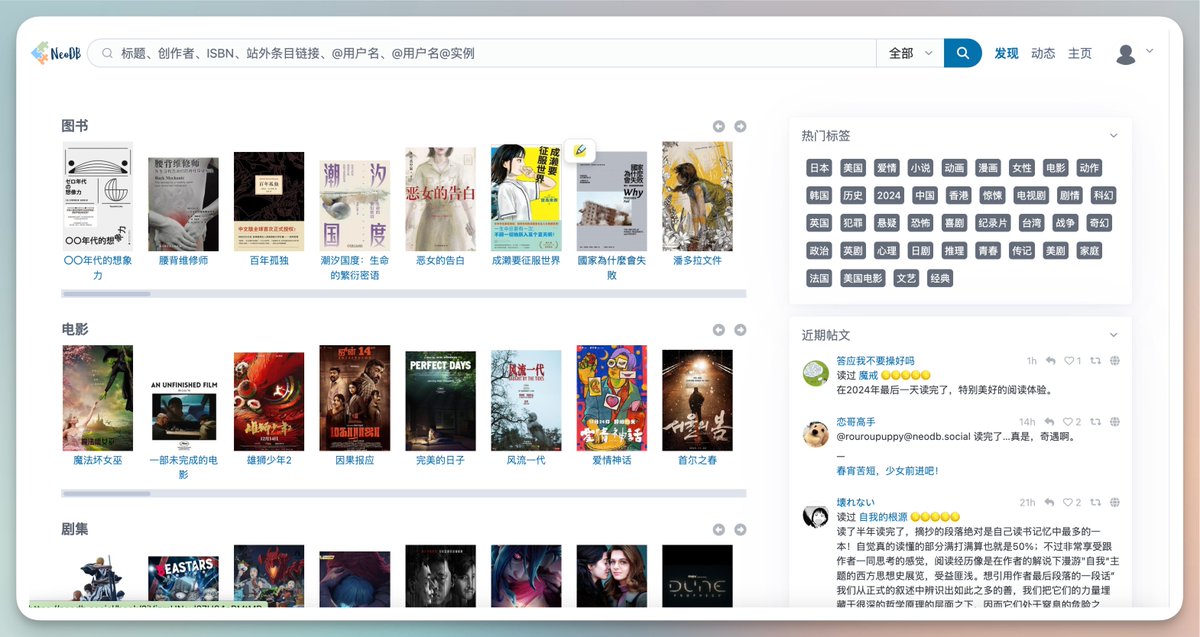The width and height of the screenshot is (1200, 637).
Task: Collapse the 近期帖文 panel
Action: point(1114,335)
